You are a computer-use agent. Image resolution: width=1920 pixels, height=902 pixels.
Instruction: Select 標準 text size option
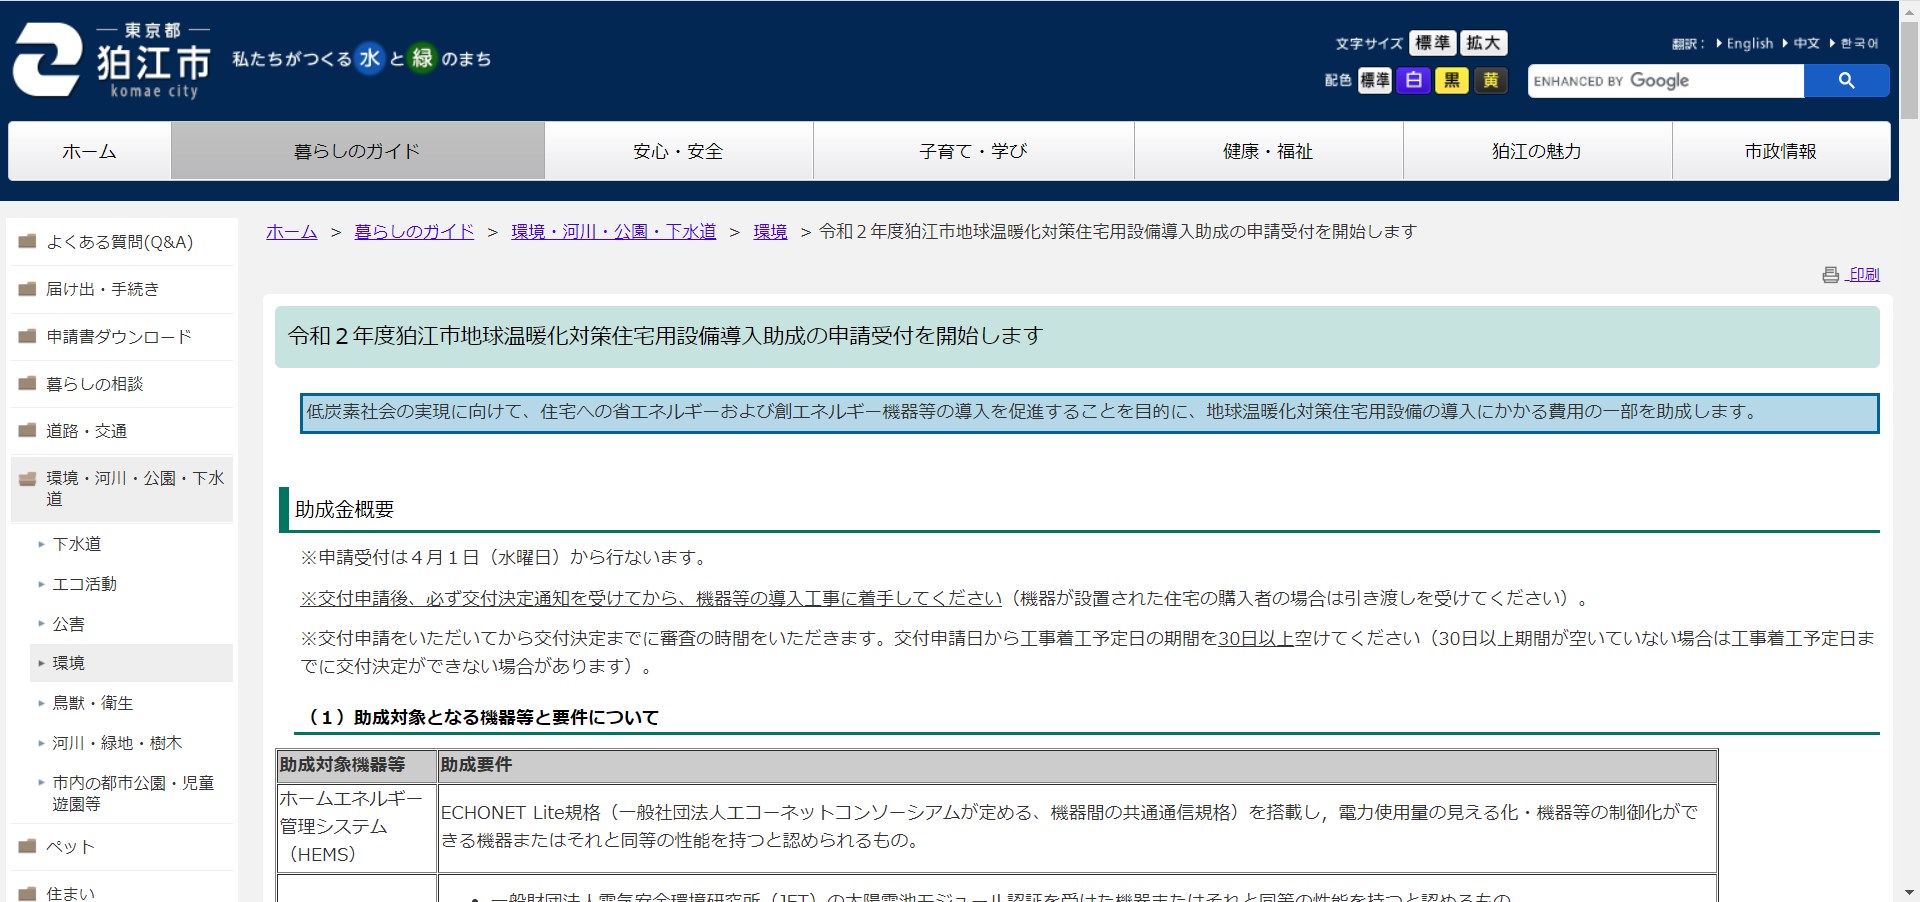coord(1432,42)
